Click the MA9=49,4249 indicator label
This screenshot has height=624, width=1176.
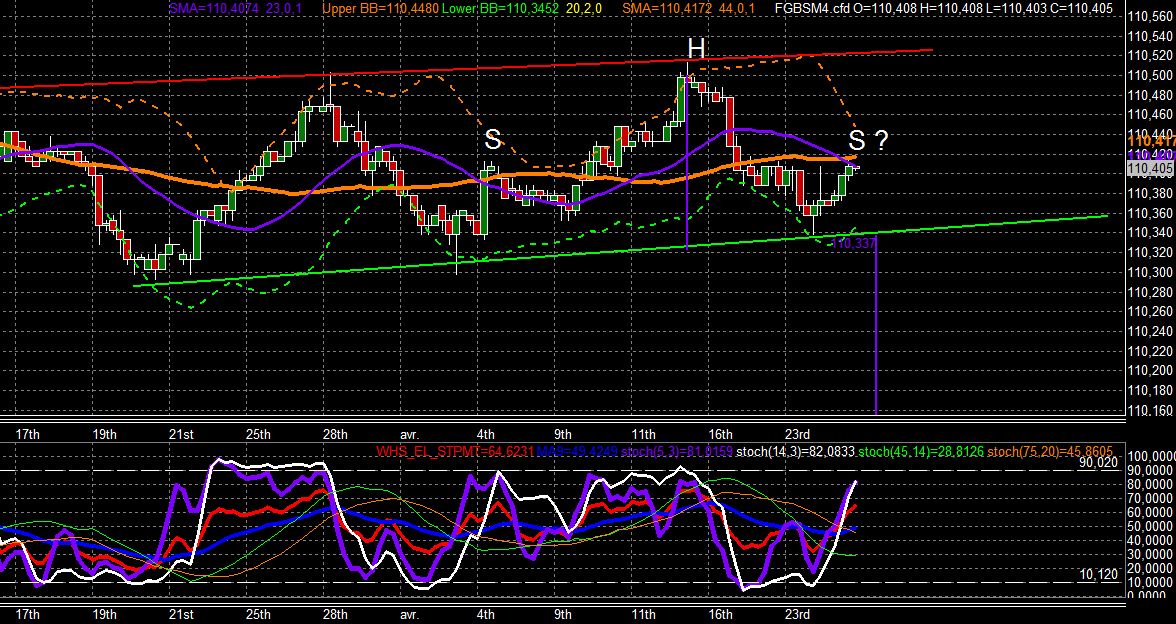(580, 452)
